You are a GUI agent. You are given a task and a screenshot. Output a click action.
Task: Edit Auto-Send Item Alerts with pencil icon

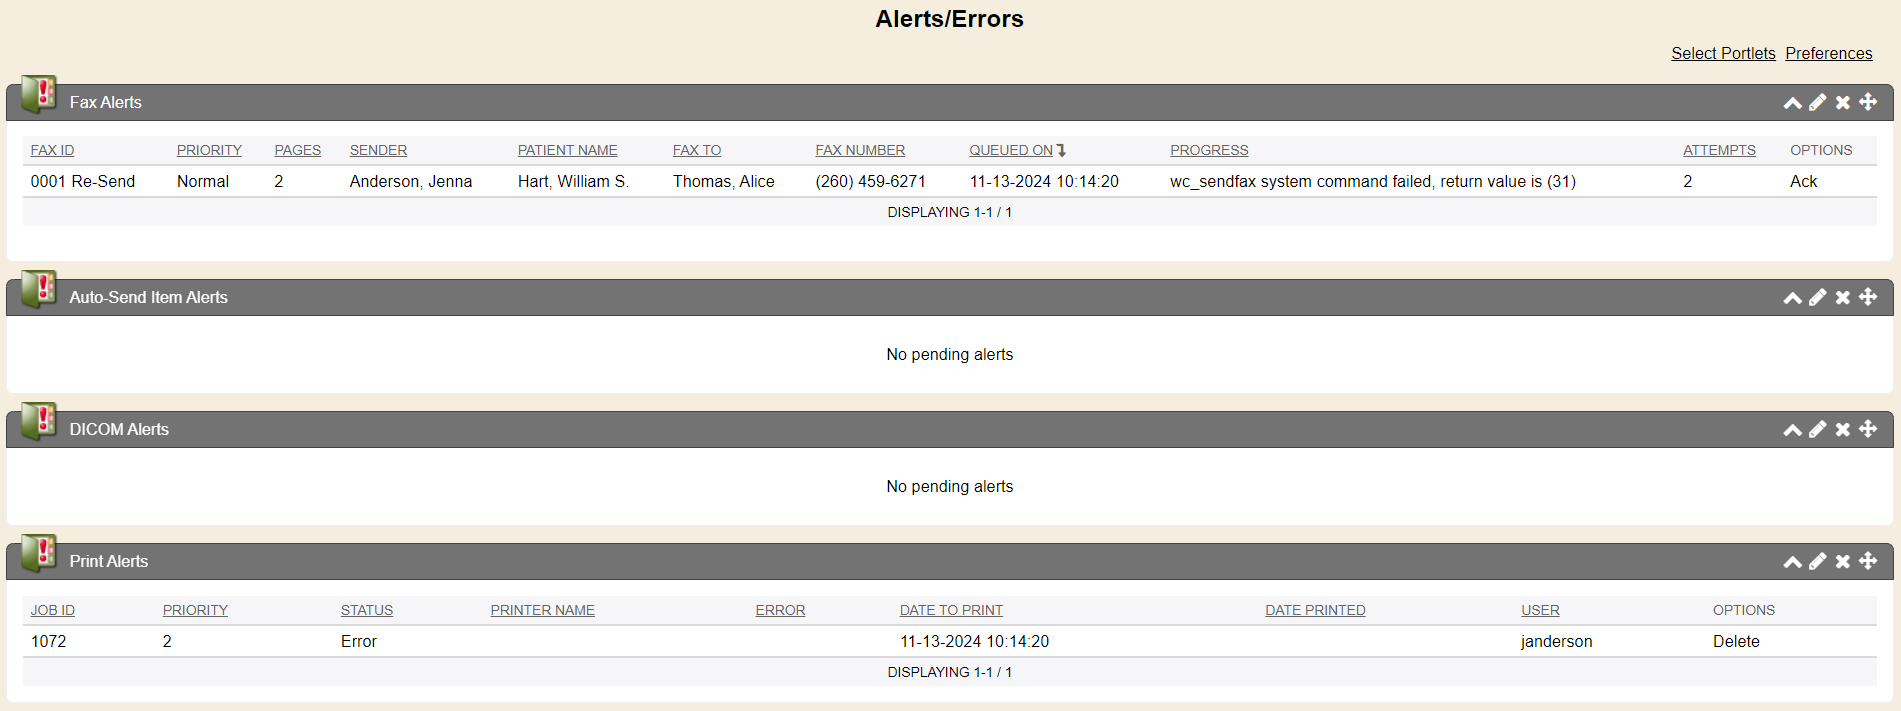(x=1817, y=298)
